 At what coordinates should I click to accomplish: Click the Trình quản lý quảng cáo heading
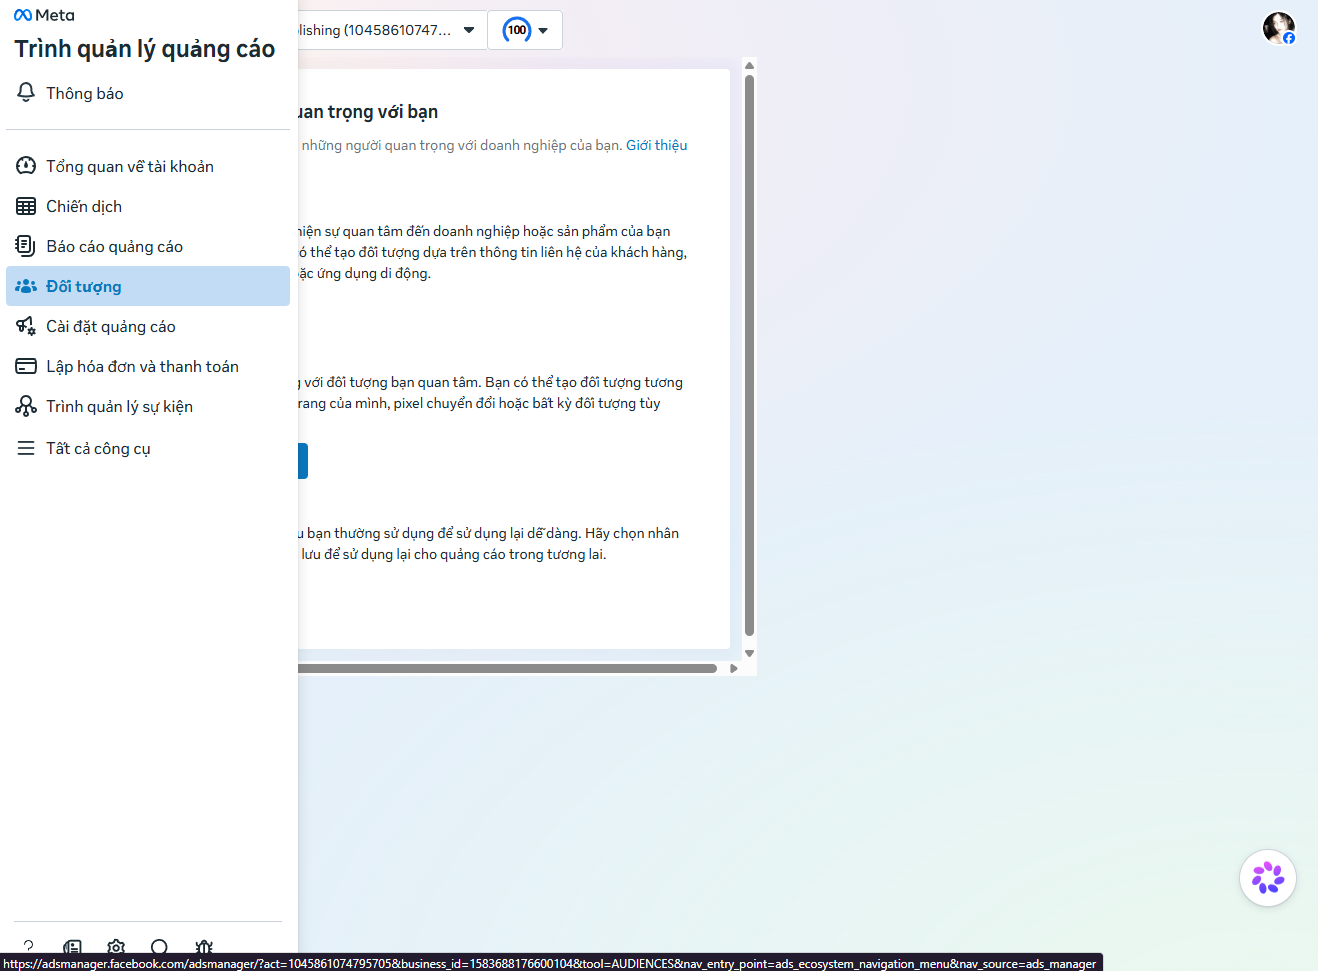click(144, 49)
